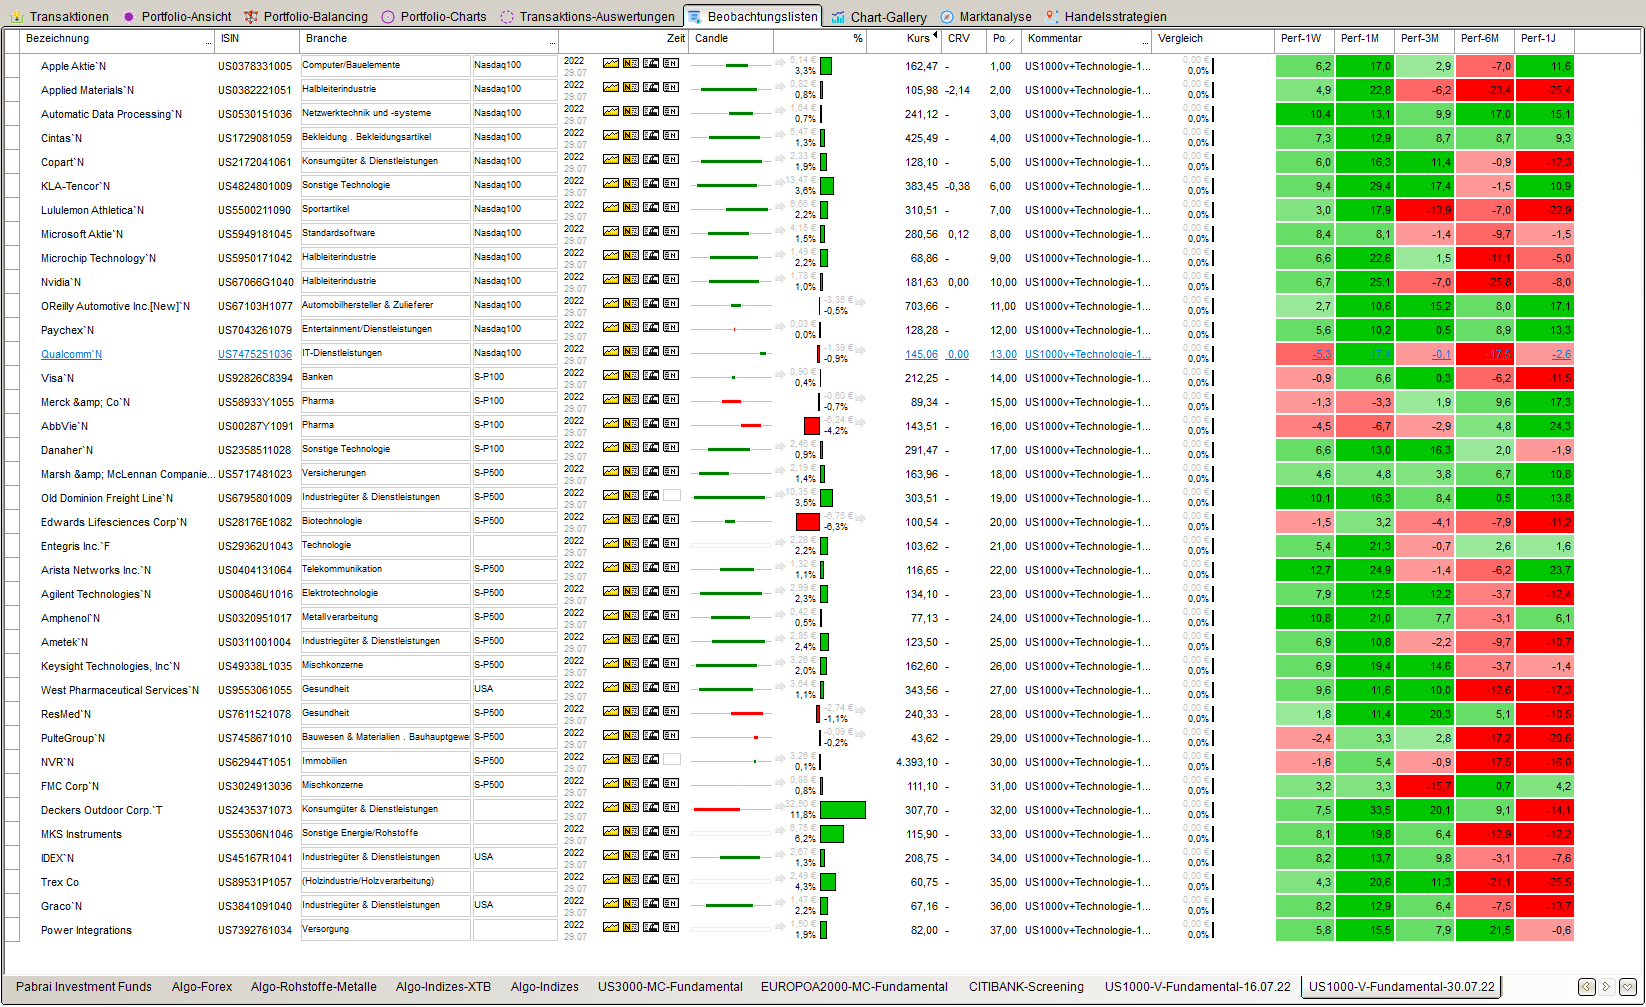Click the EN note icon in the Trex Co row
Image resolution: width=1646 pixels, height=1007 pixels.
click(671, 879)
